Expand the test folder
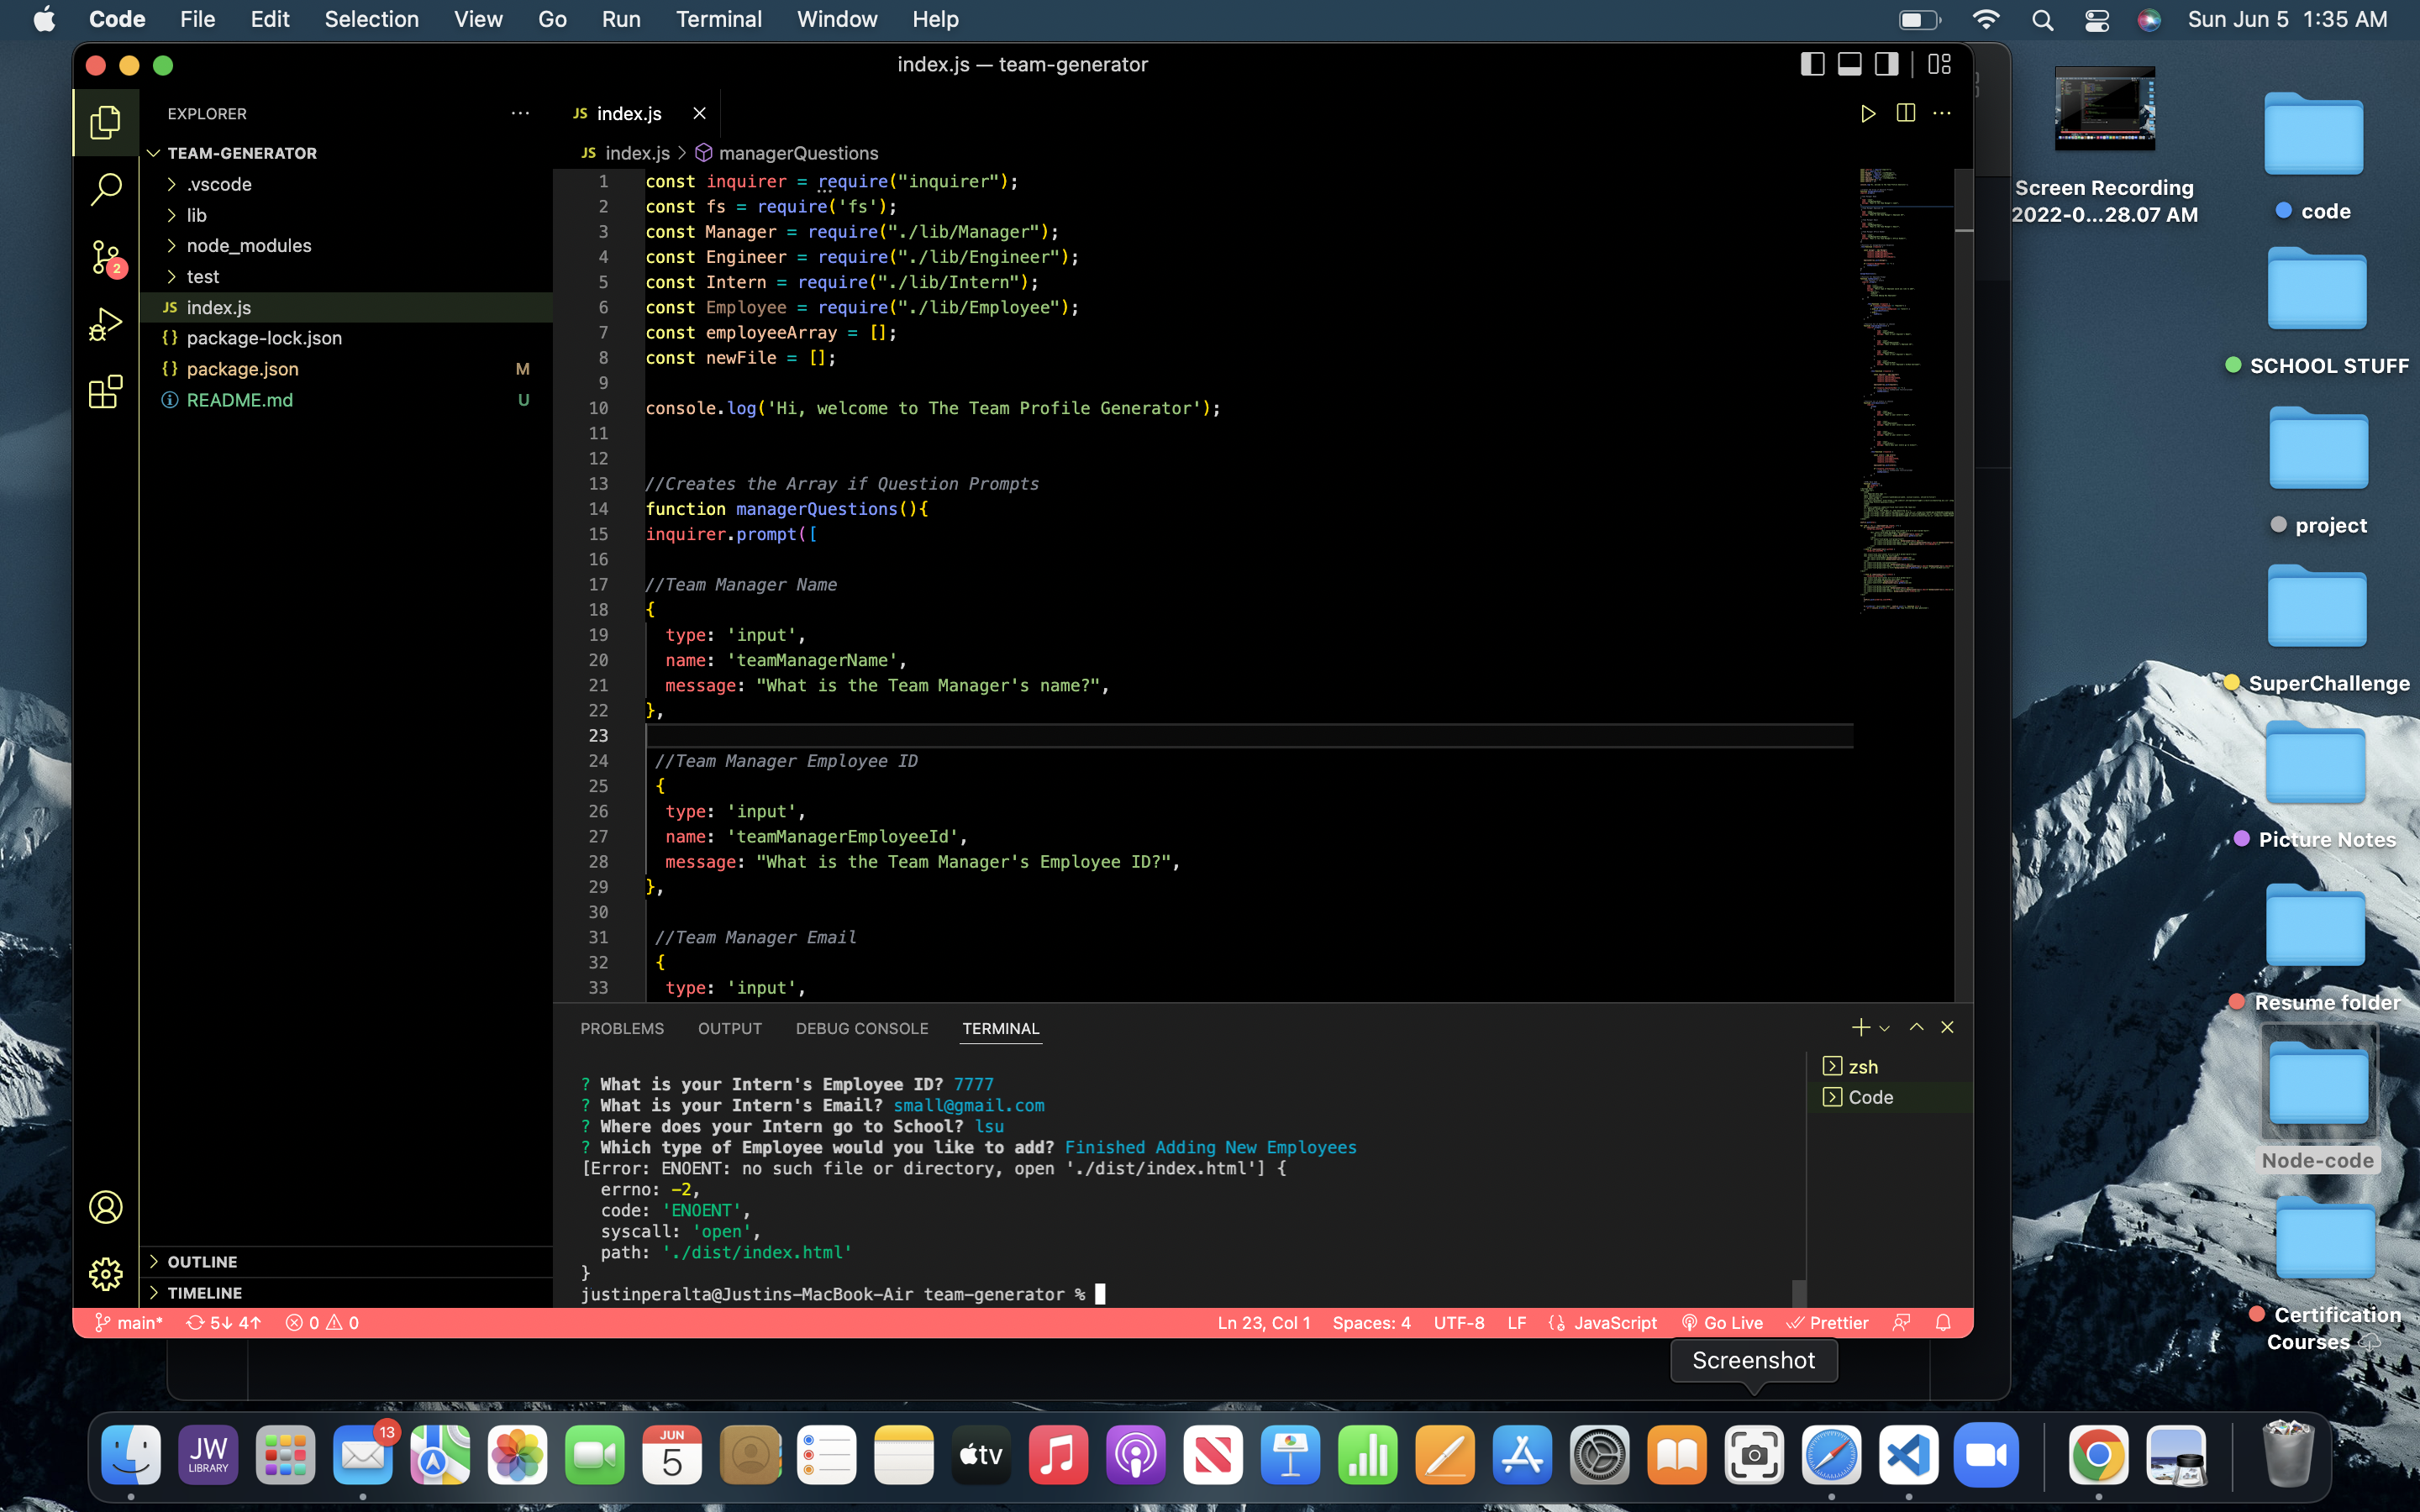 coord(345,277)
